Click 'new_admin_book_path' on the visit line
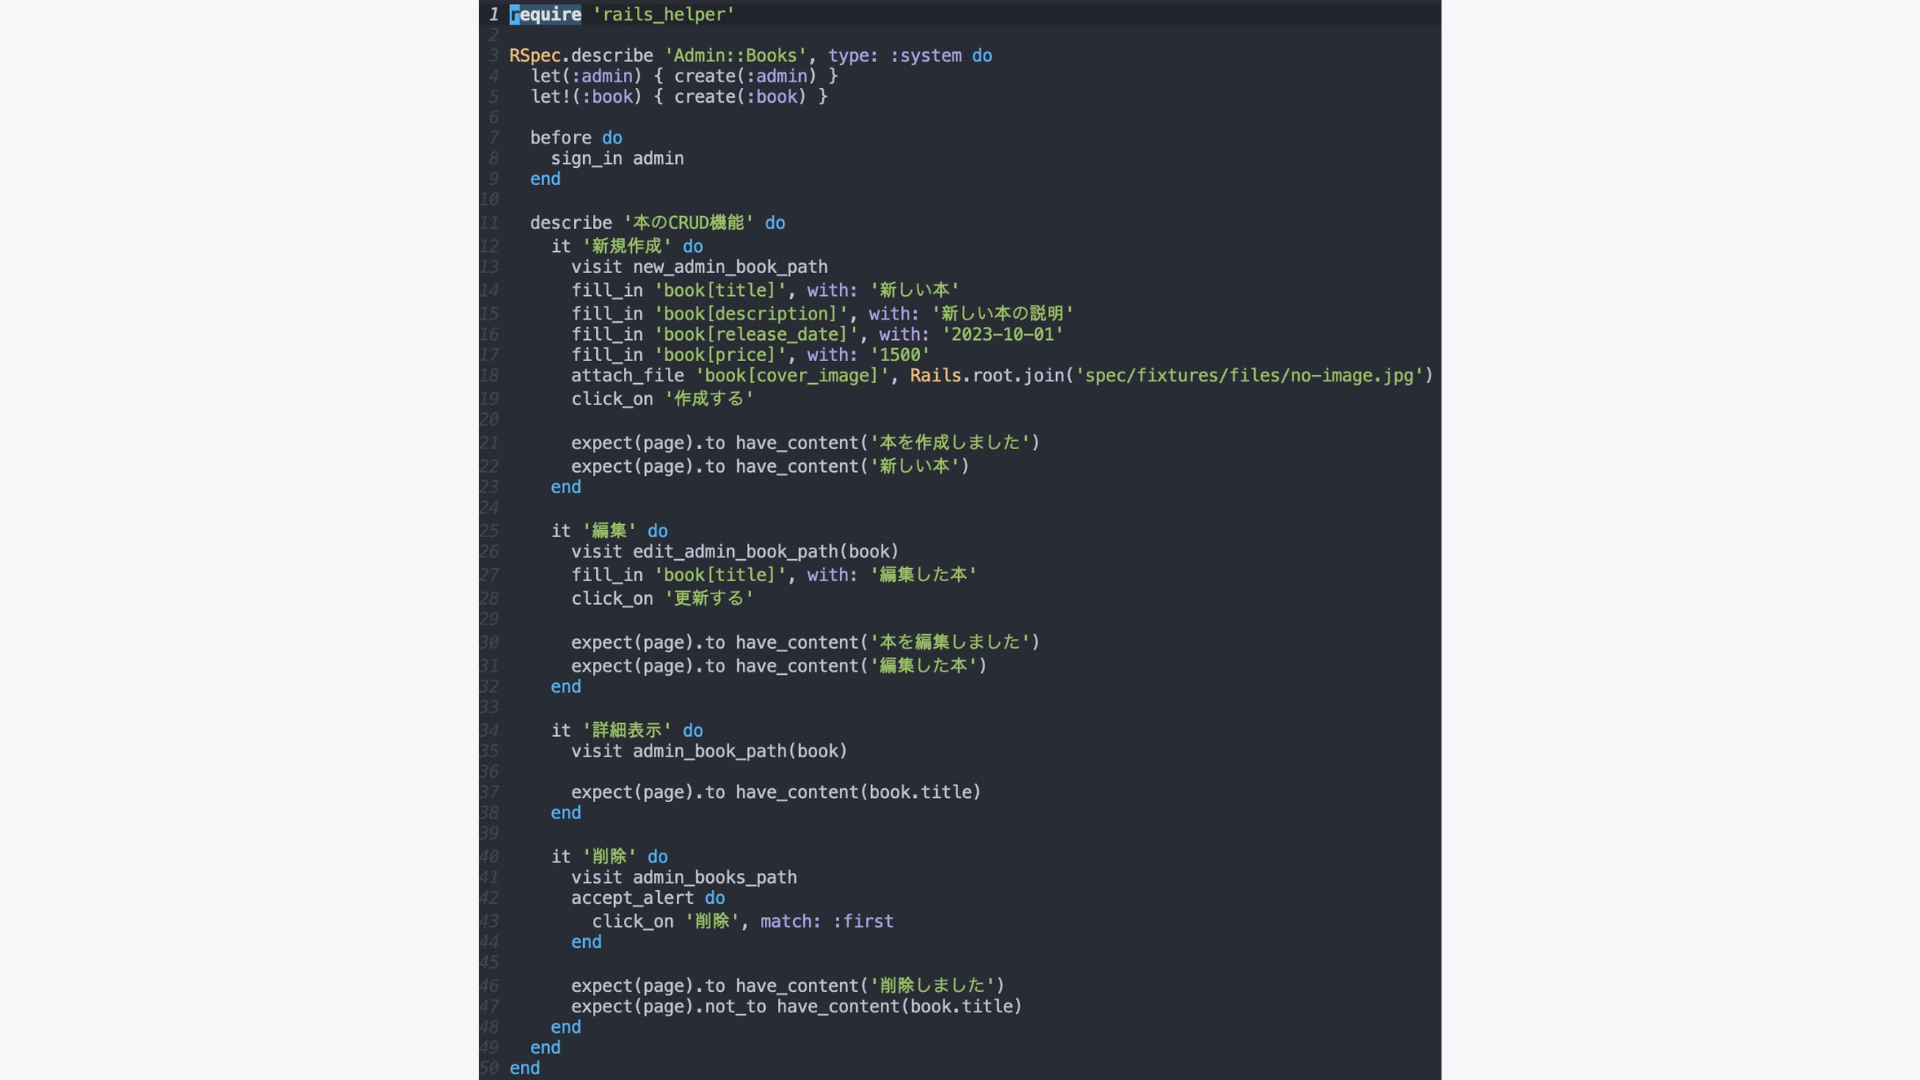This screenshot has width=1920, height=1080. click(730, 267)
